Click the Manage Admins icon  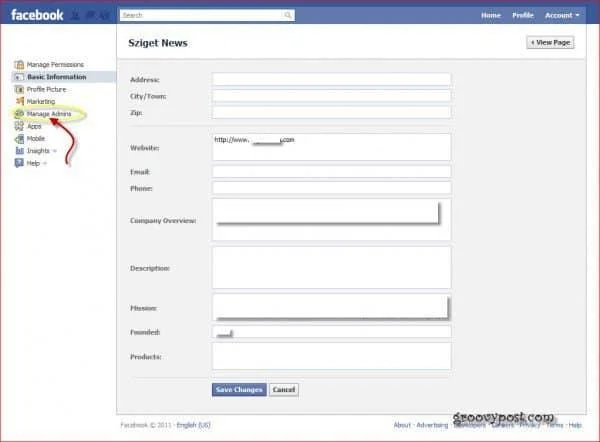click(19, 114)
